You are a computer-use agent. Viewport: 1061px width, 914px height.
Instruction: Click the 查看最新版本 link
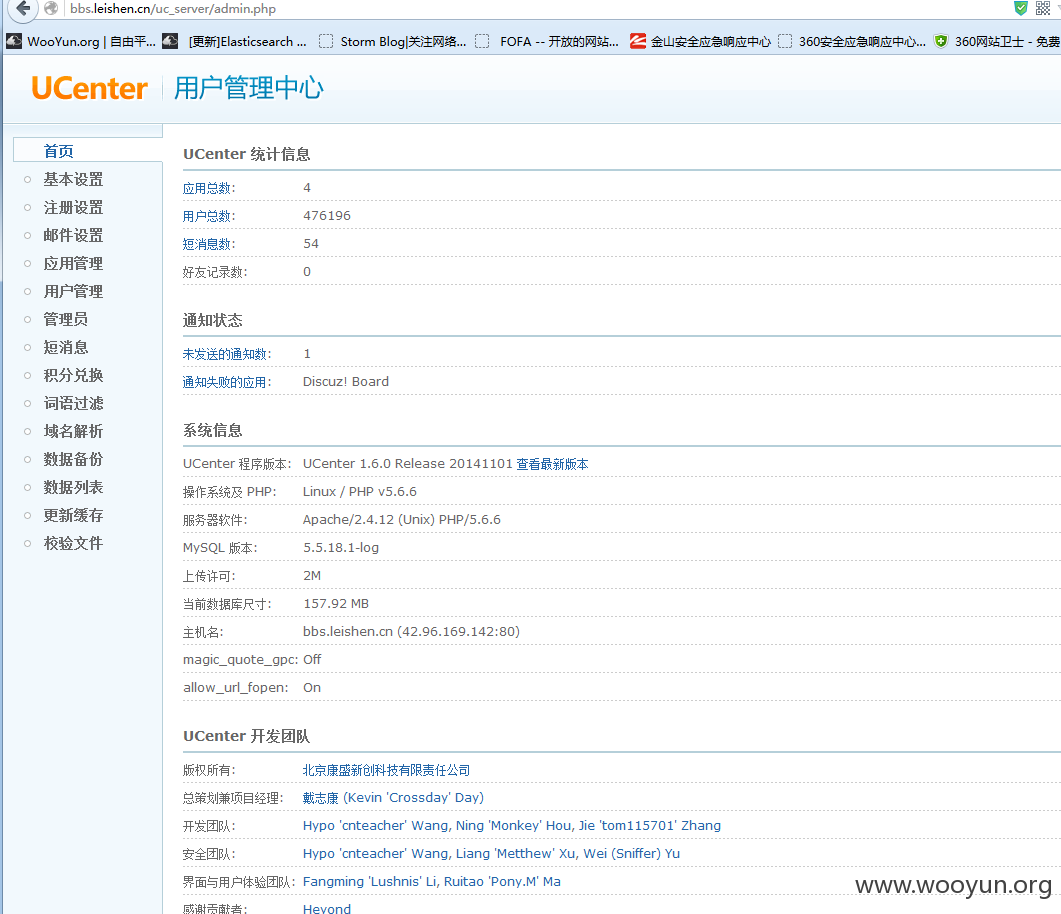[552, 464]
